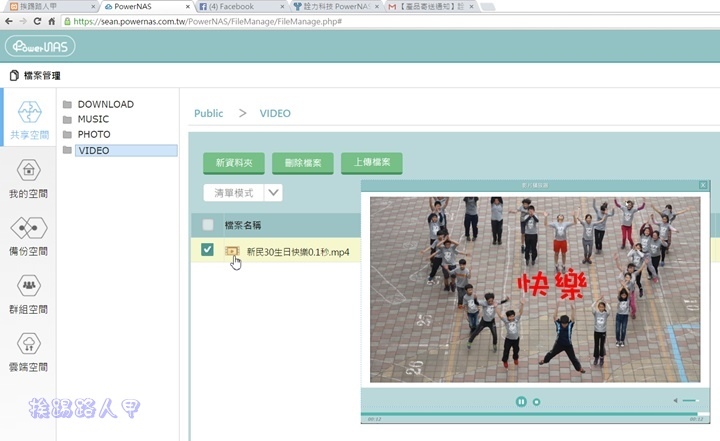The height and width of the screenshot is (441, 720).
Task: Open 我的空間 in the sidebar
Action: (28, 177)
